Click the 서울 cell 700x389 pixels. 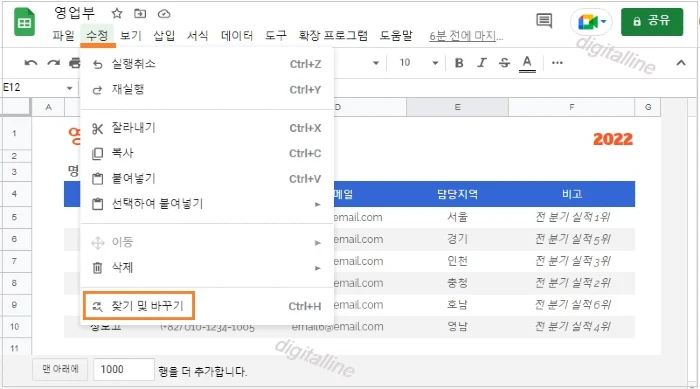(457, 218)
